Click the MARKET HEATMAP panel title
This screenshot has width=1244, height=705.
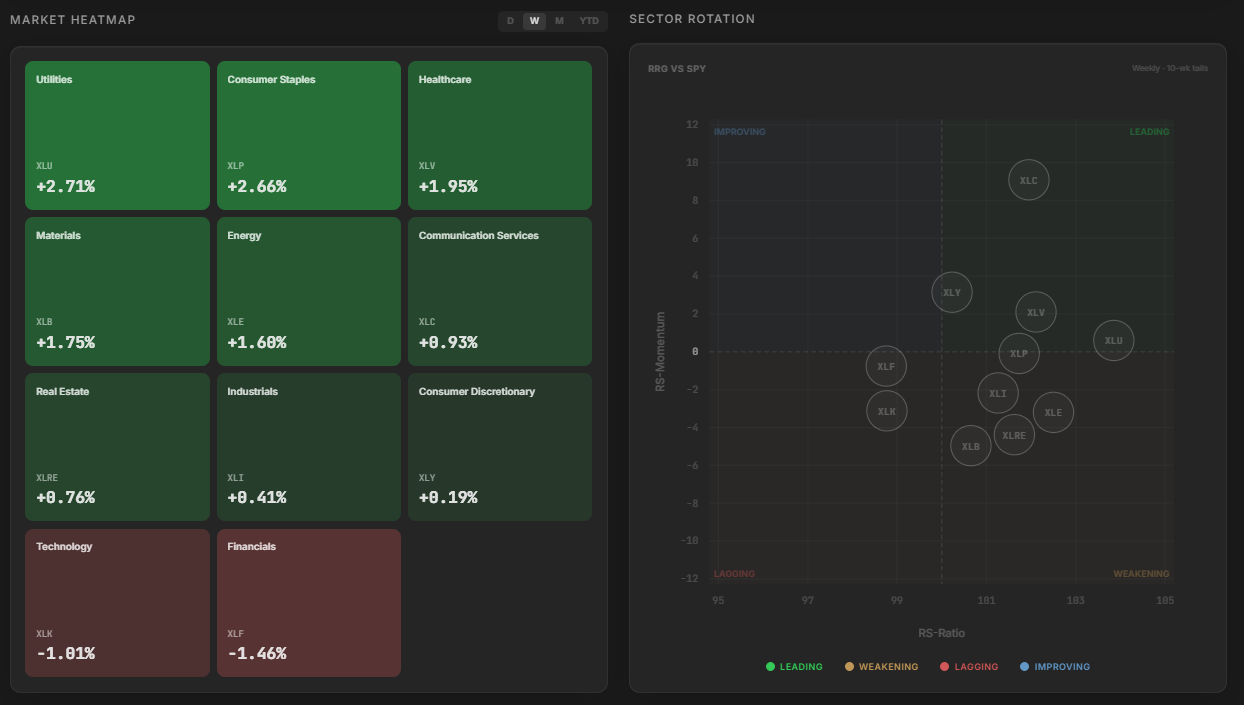click(x=73, y=20)
